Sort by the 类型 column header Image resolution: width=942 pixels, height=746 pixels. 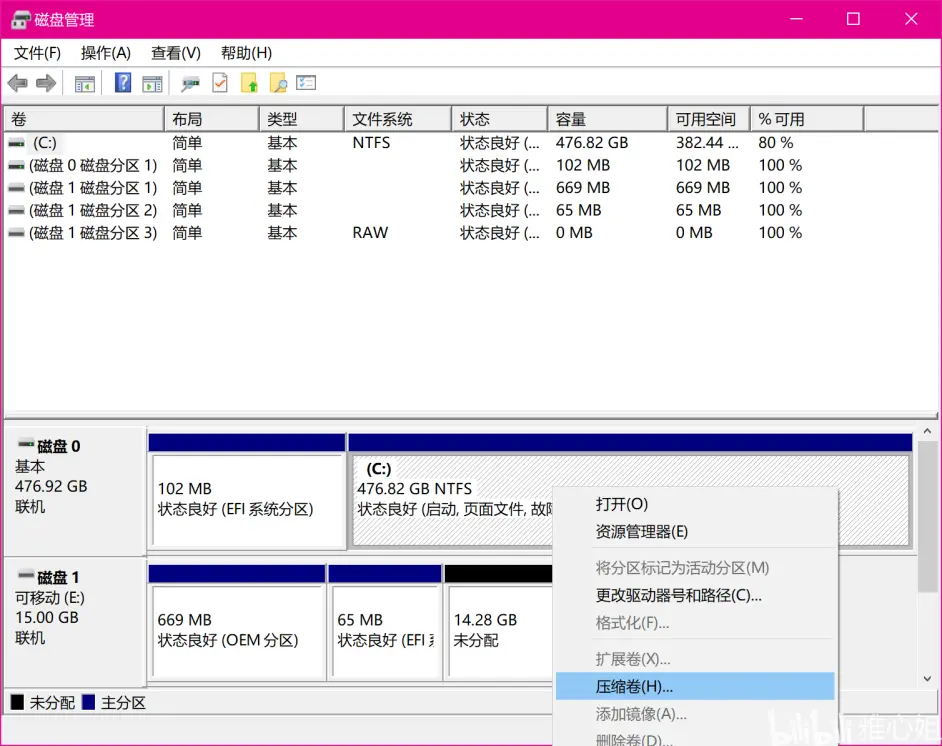(x=302, y=119)
